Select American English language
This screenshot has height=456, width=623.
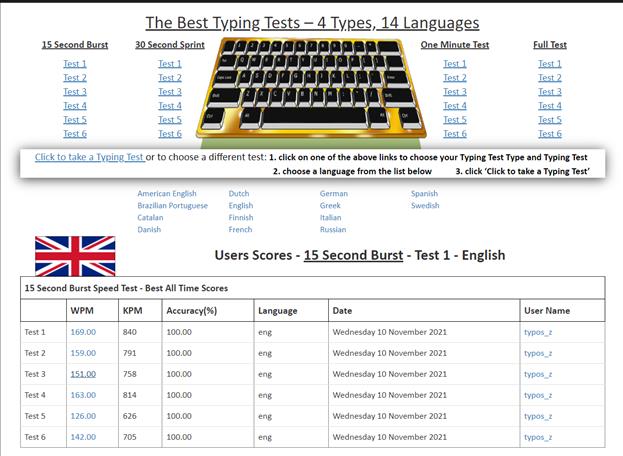click(x=168, y=194)
